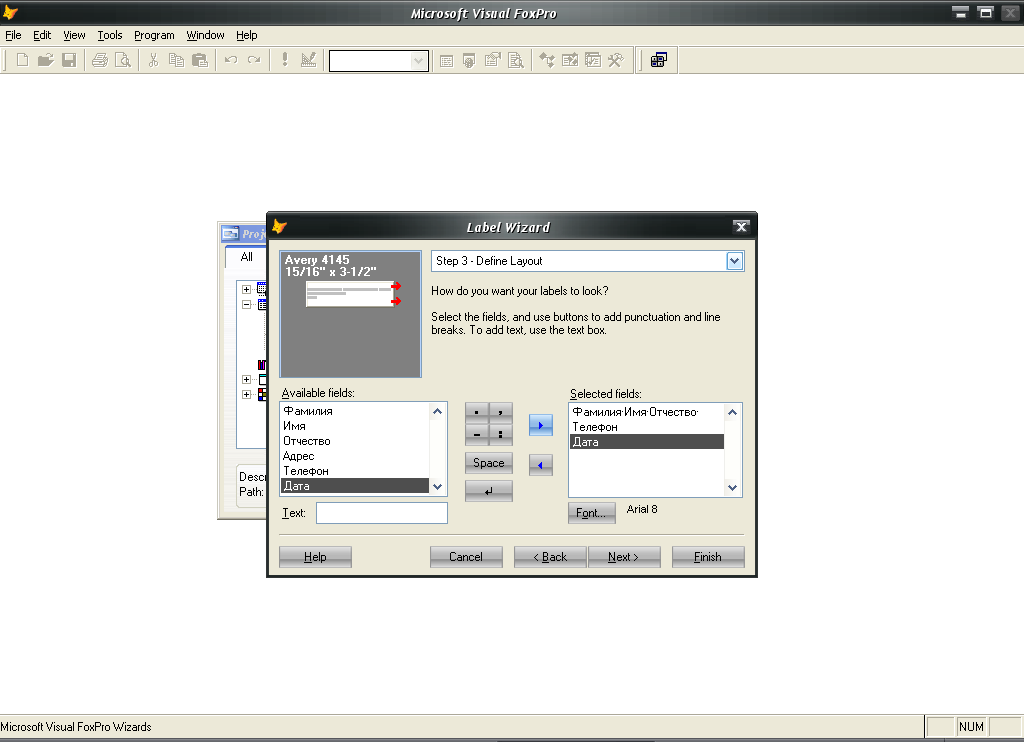
Task: Expand the Step 3 - Define Layout dropdown
Action: pyautogui.click(x=734, y=261)
